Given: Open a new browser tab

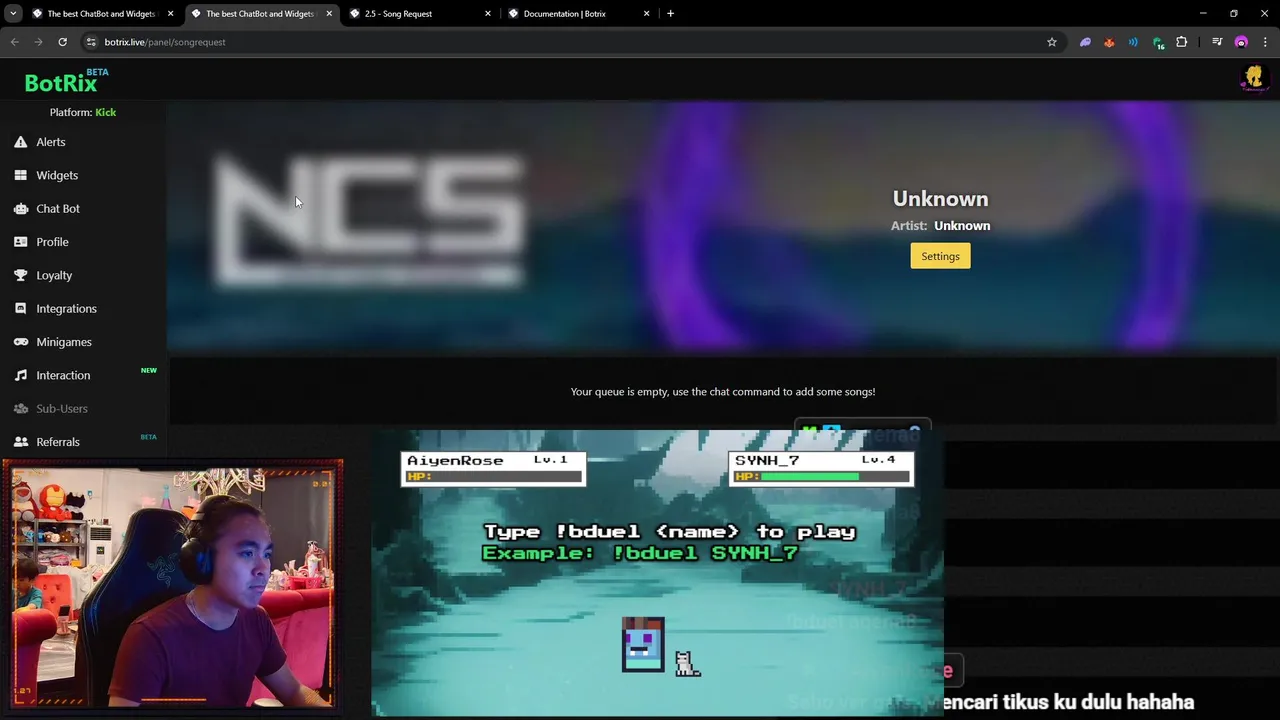Looking at the screenshot, I should pos(670,14).
